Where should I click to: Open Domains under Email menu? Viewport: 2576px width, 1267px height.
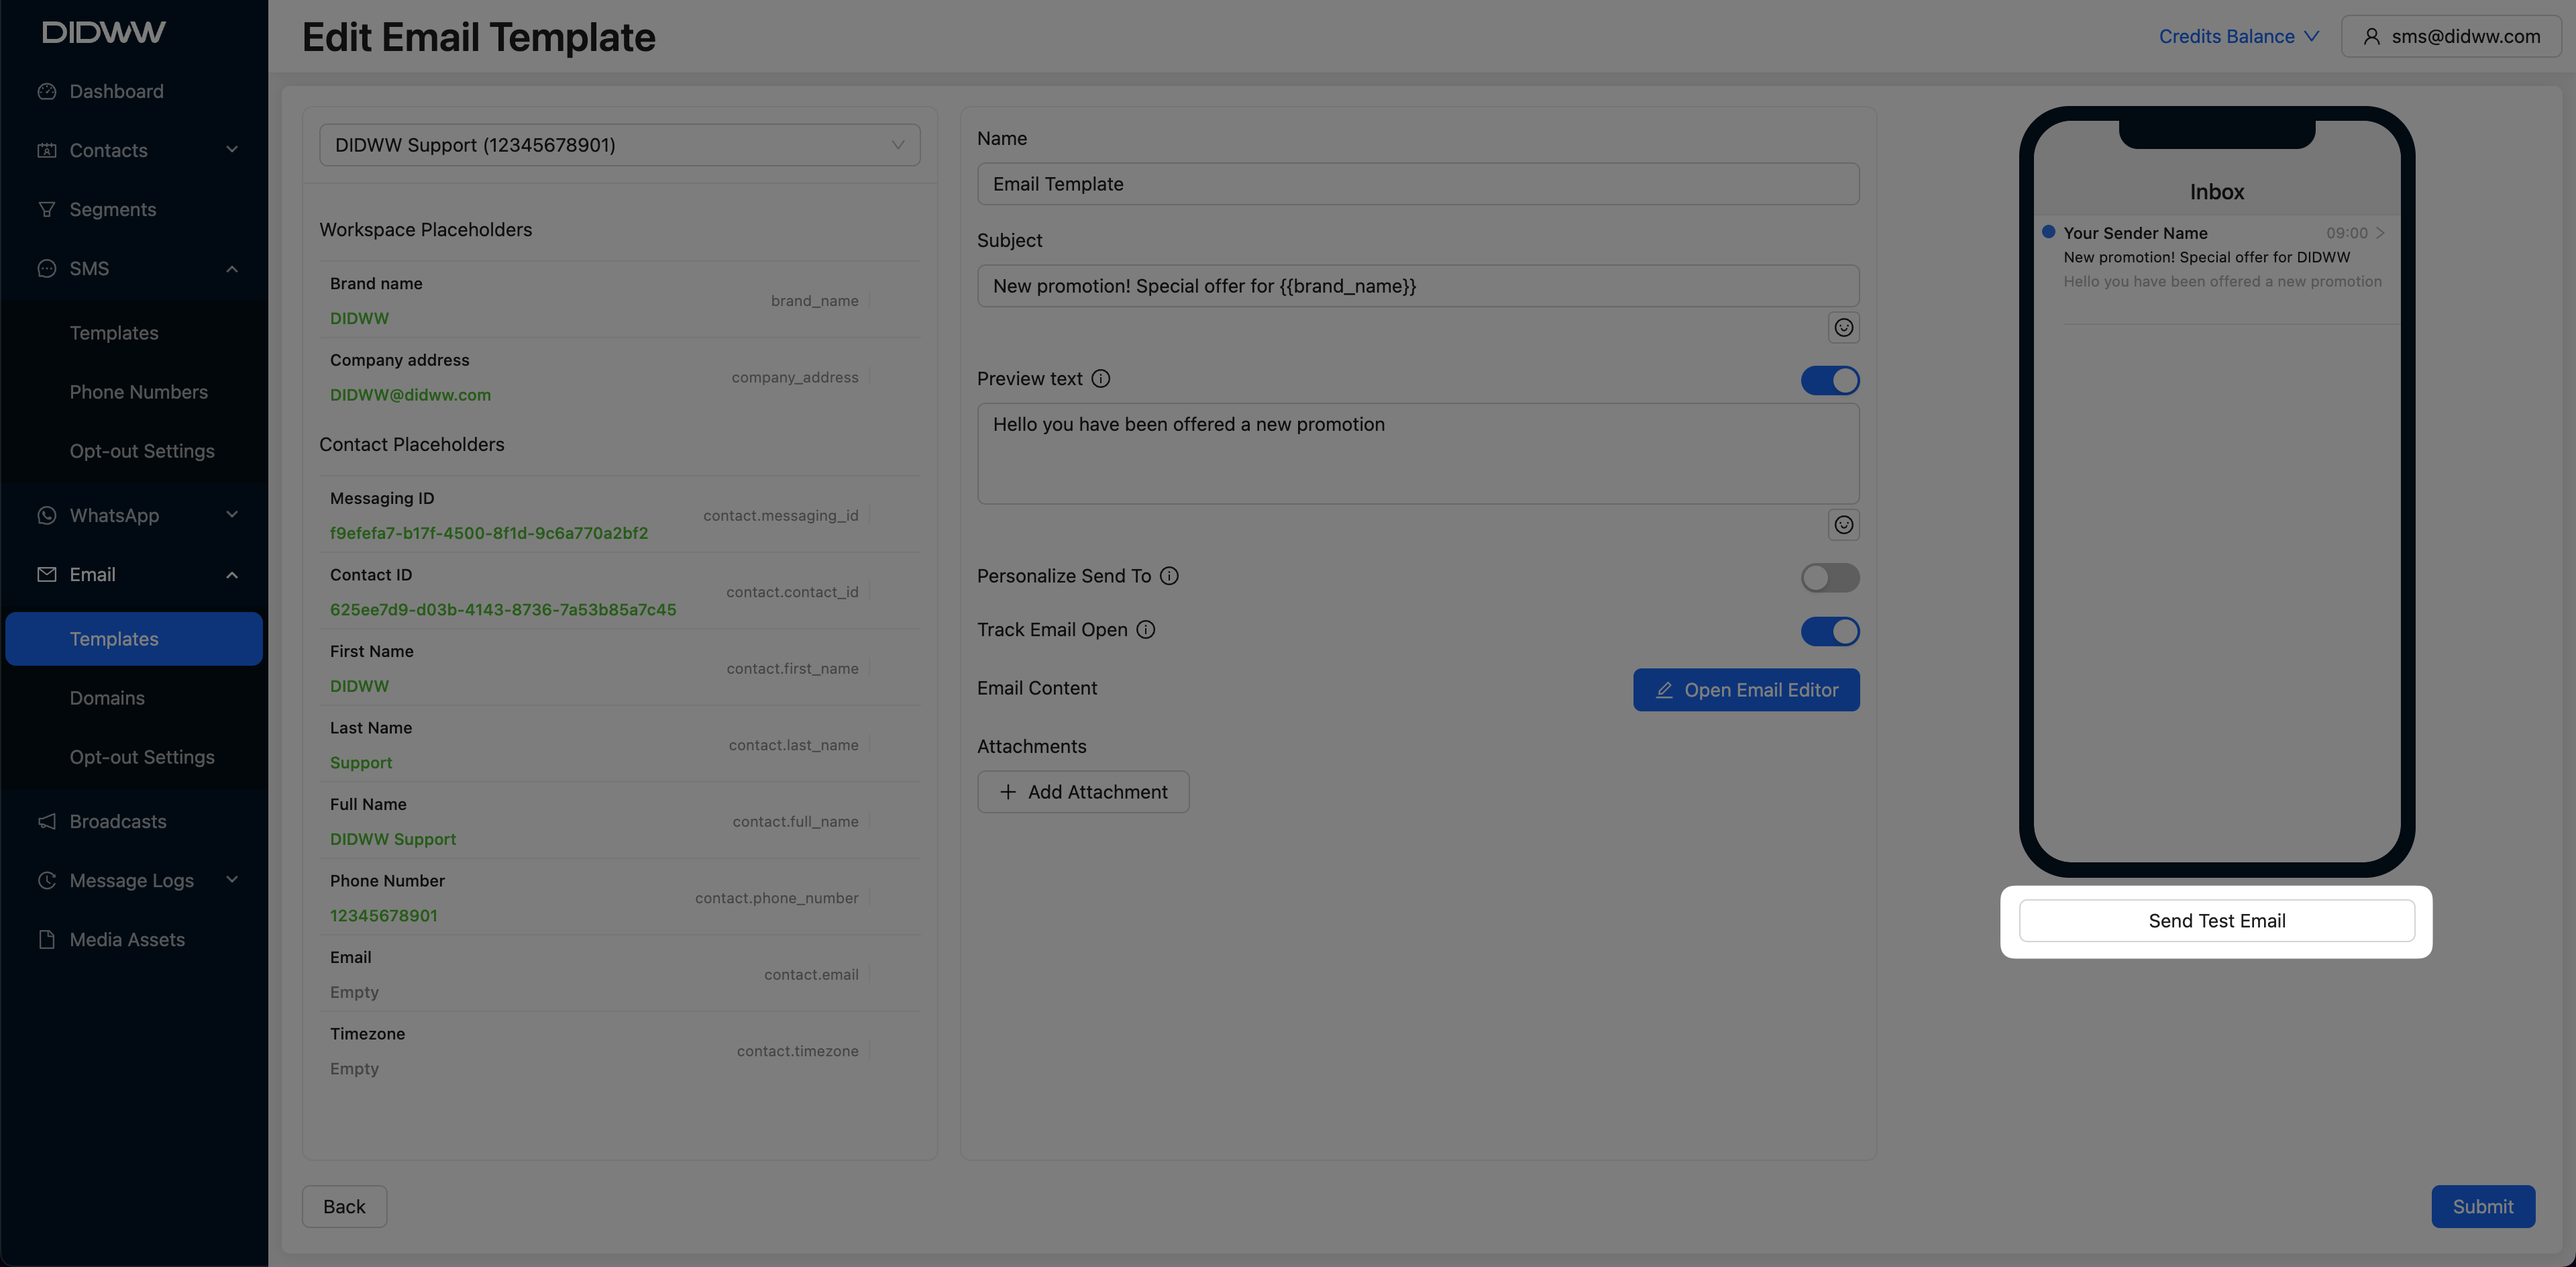coord(107,698)
